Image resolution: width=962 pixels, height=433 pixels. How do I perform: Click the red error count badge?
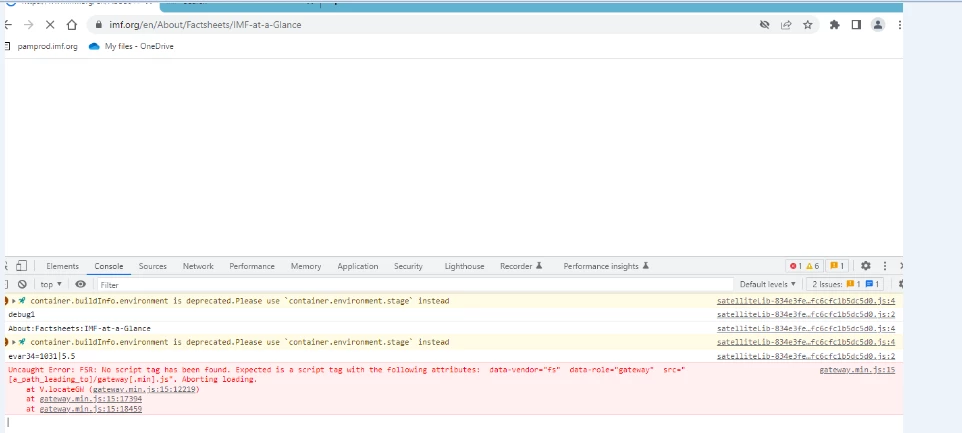click(x=796, y=266)
